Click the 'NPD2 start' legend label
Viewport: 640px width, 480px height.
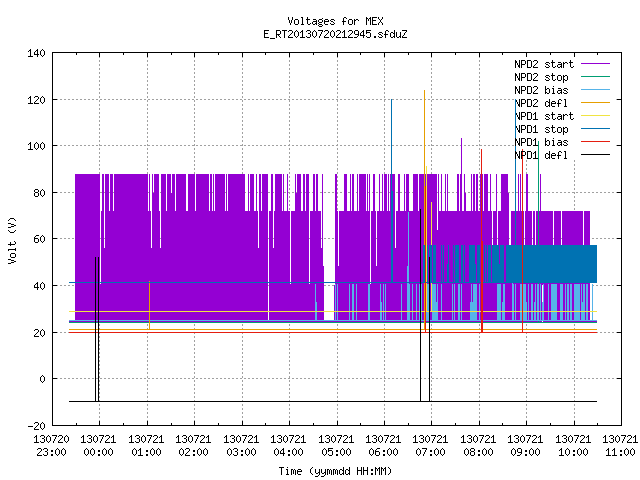tap(544, 64)
